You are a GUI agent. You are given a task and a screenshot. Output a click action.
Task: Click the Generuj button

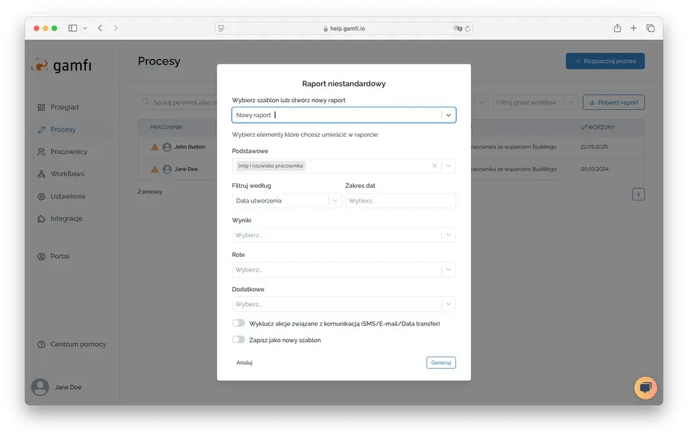tap(441, 362)
